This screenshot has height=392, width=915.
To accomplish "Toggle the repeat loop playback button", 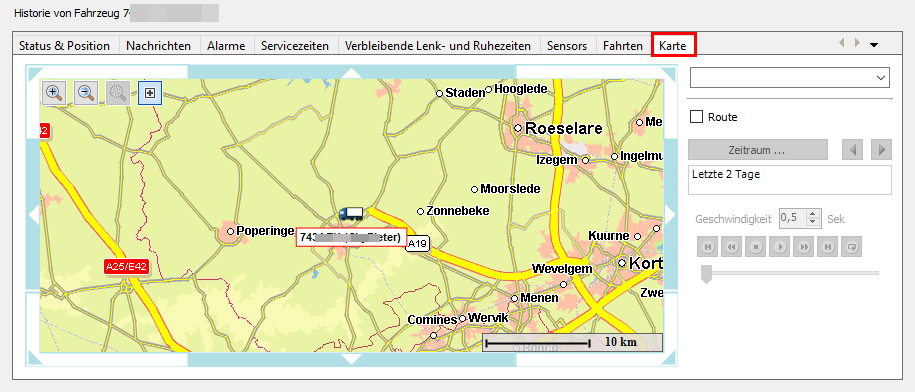I will tap(852, 247).
